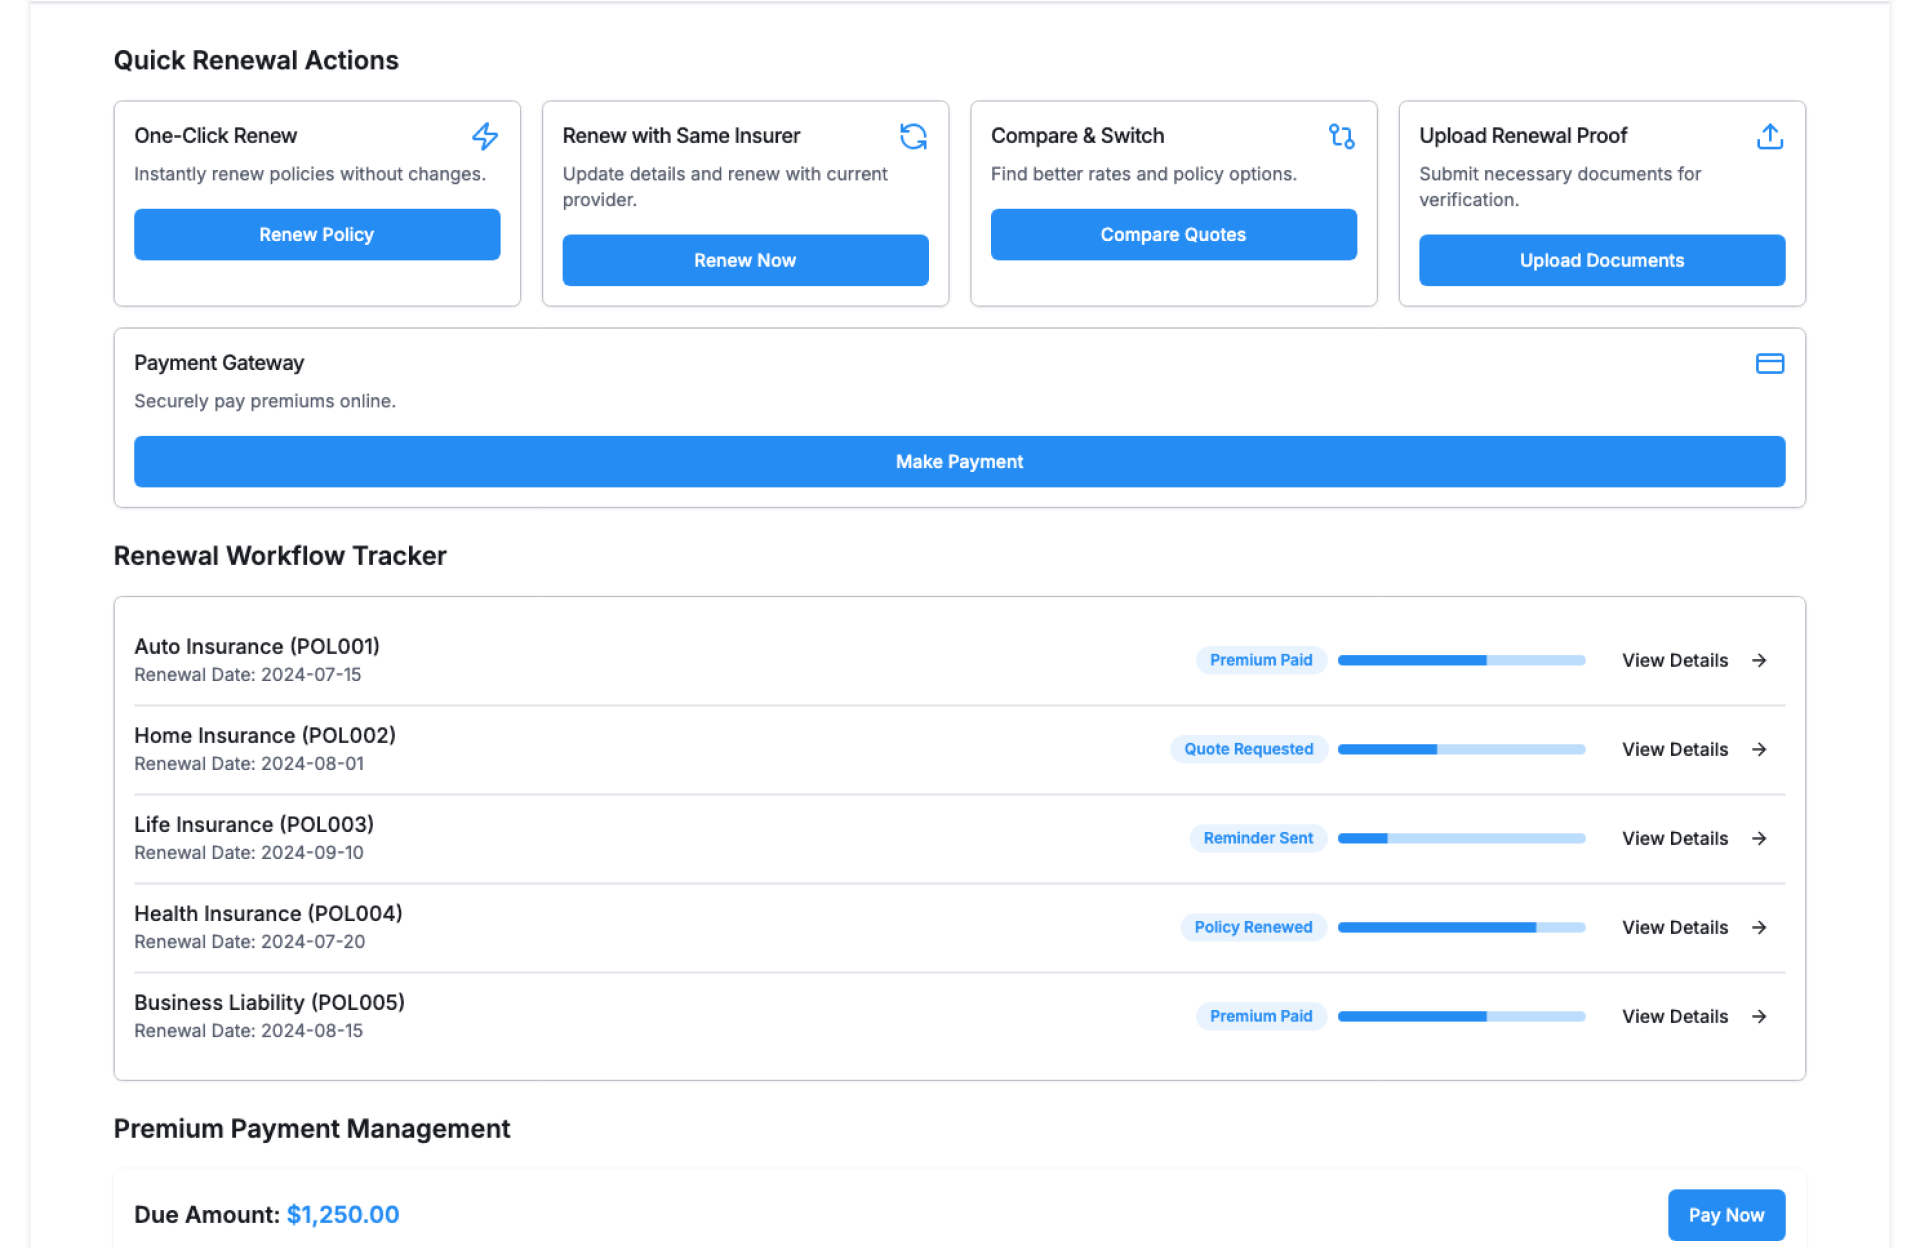Click Upload Documents button

1601,261
